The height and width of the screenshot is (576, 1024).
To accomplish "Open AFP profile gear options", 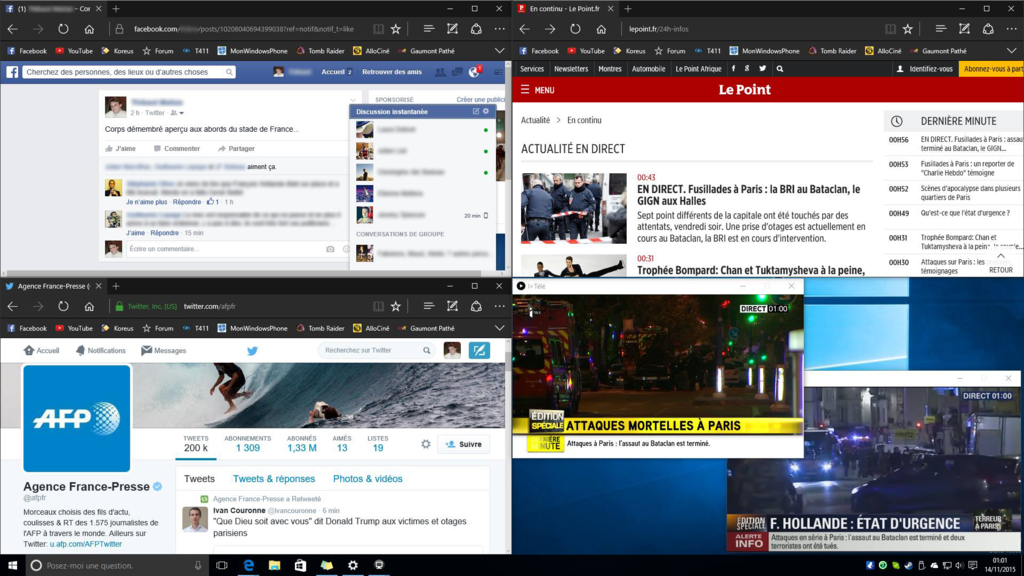I will click(x=426, y=444).
